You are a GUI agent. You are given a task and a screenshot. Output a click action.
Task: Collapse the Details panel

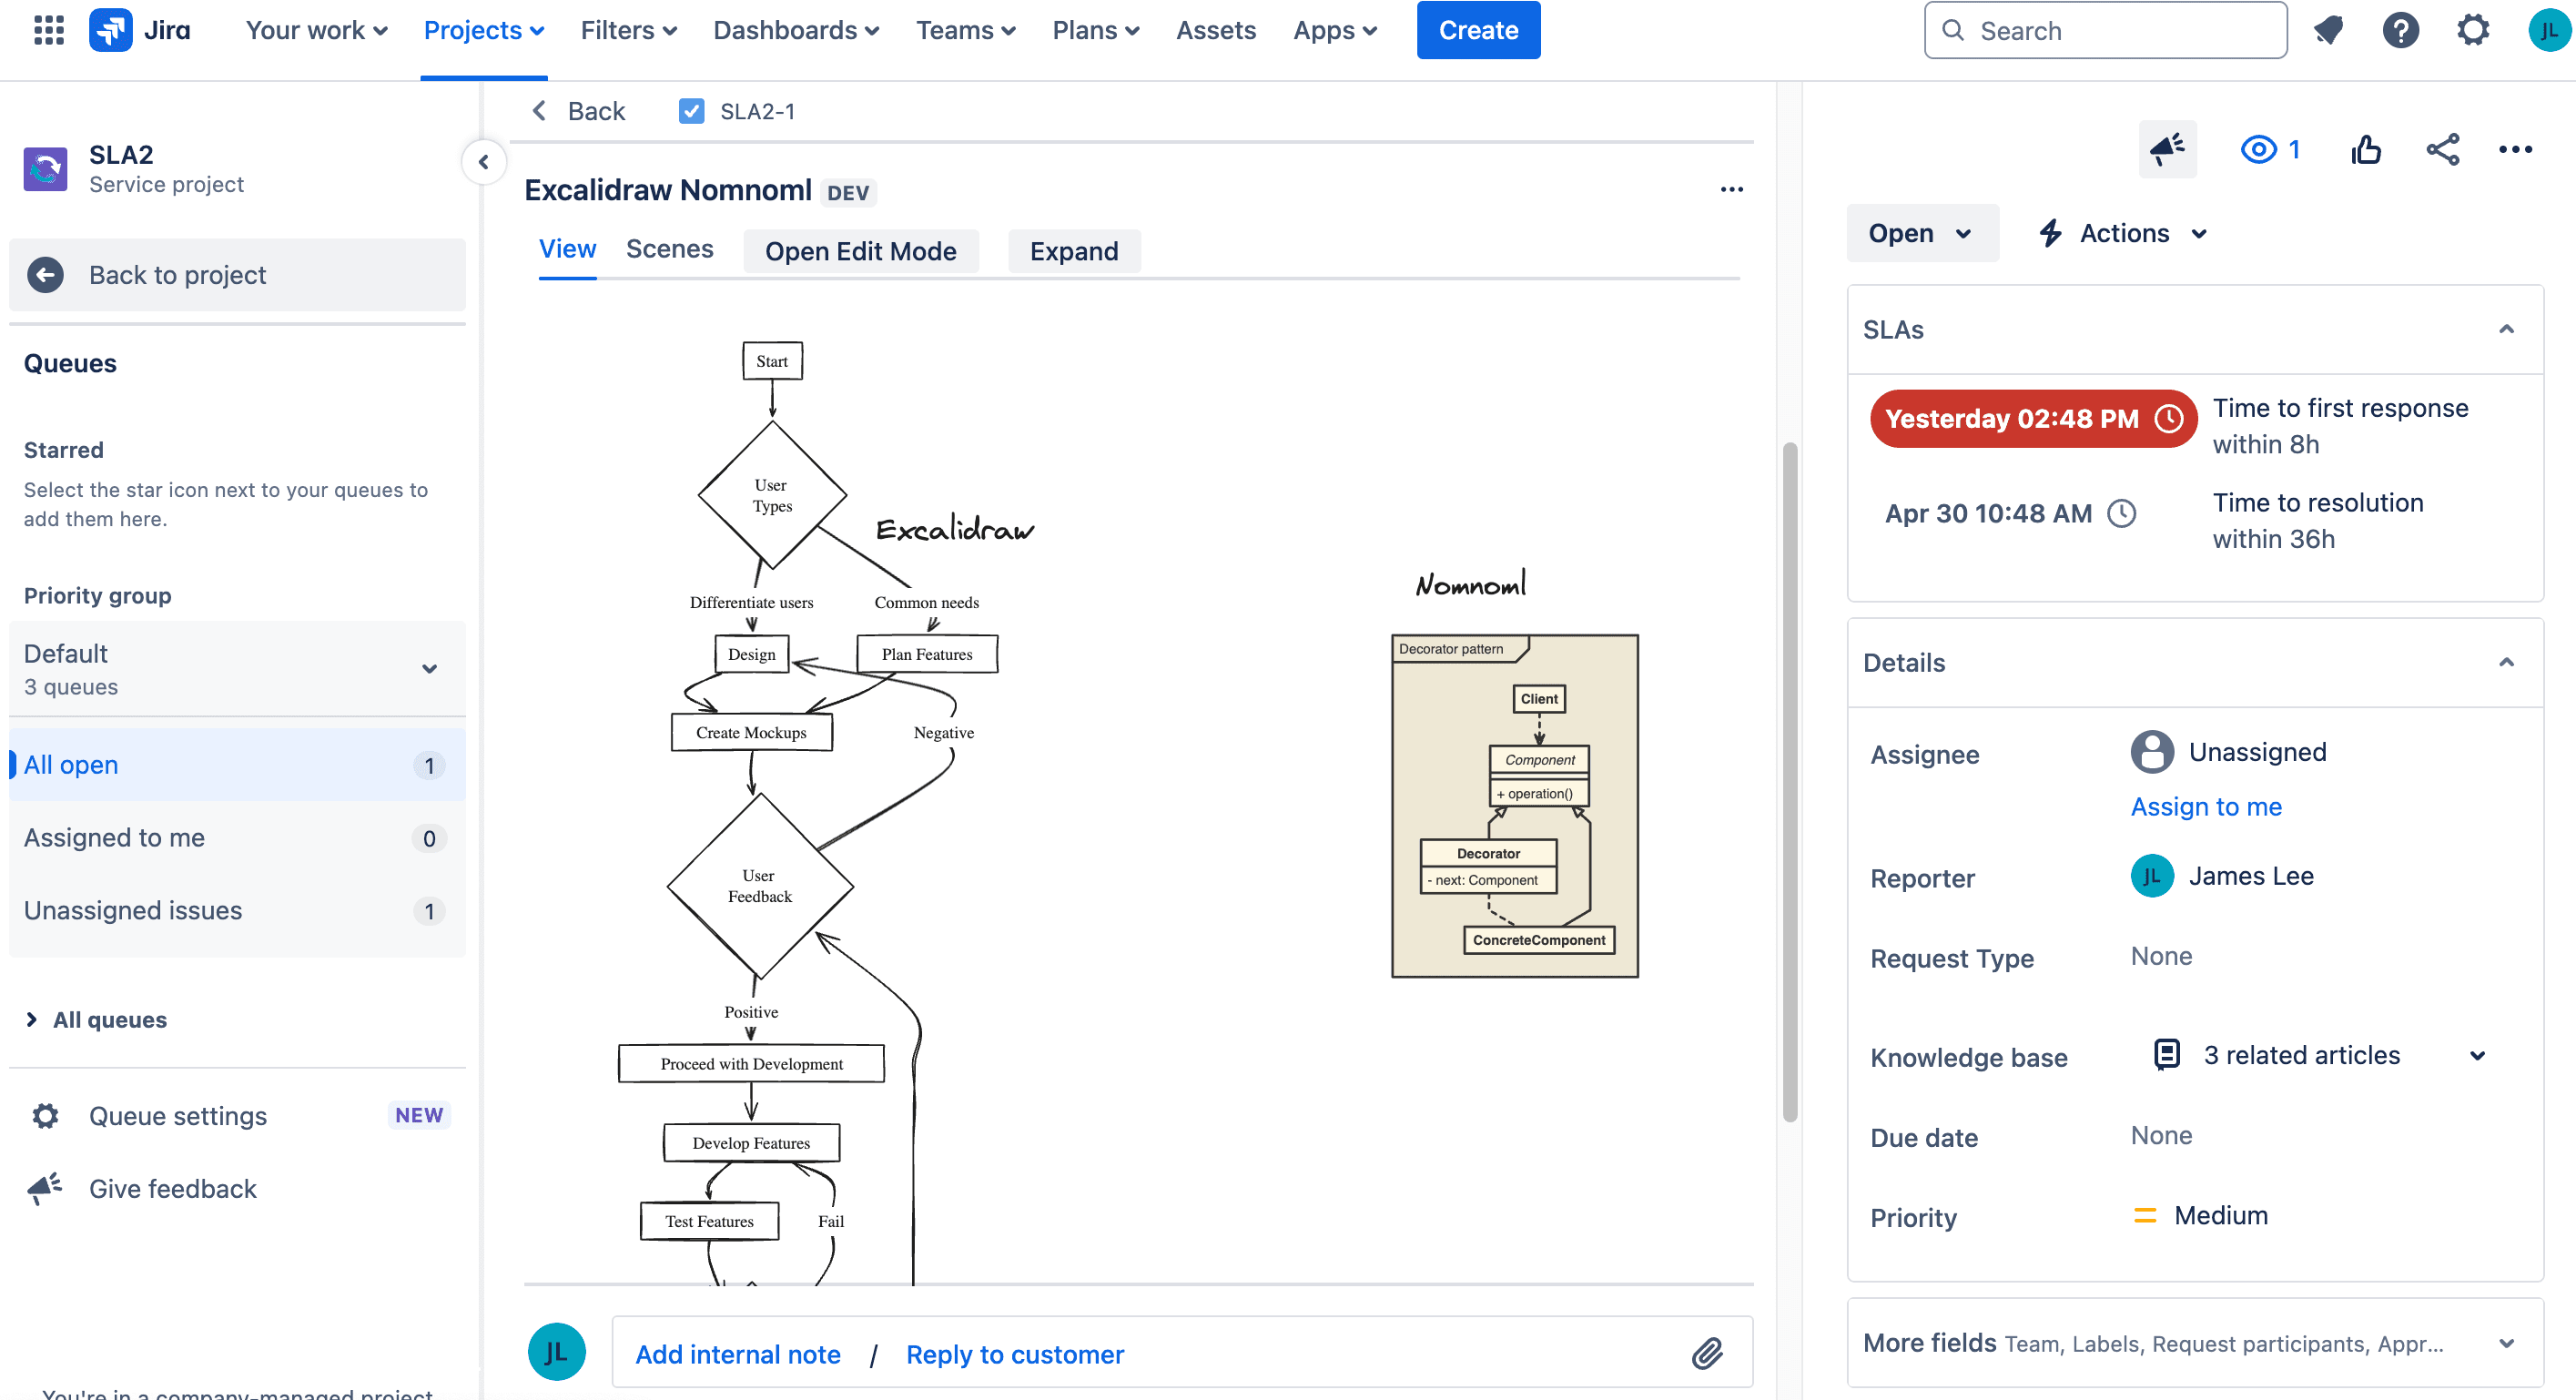coord(2506,662)
